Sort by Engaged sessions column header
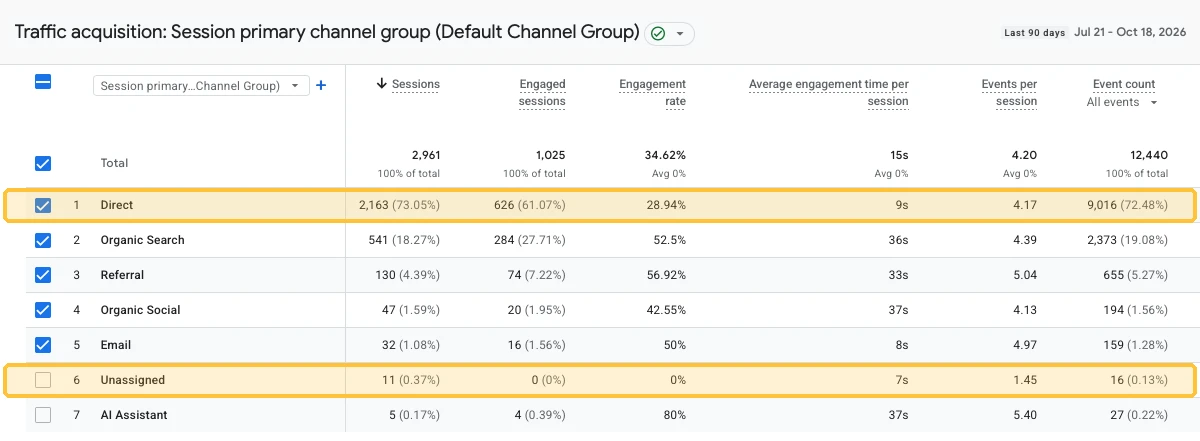1200x441 pixels. [x=542, y=93]
